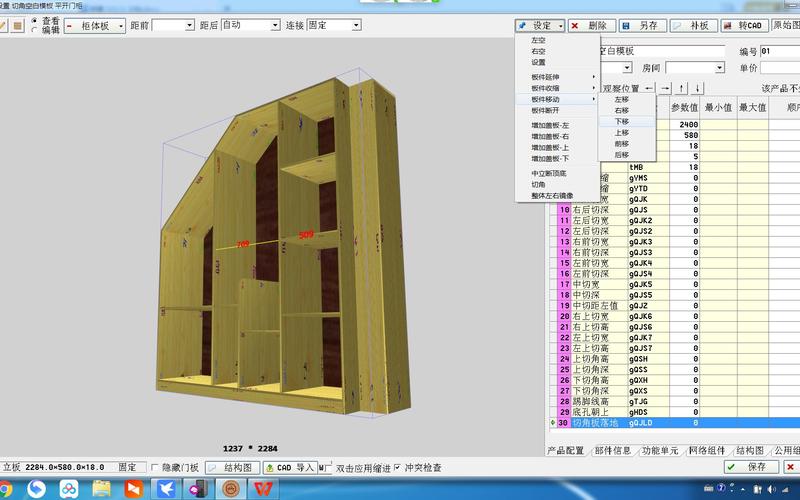Toggle the 隐藏门板 checkbox
Screen dimensions: 800x500
[155, 467]
